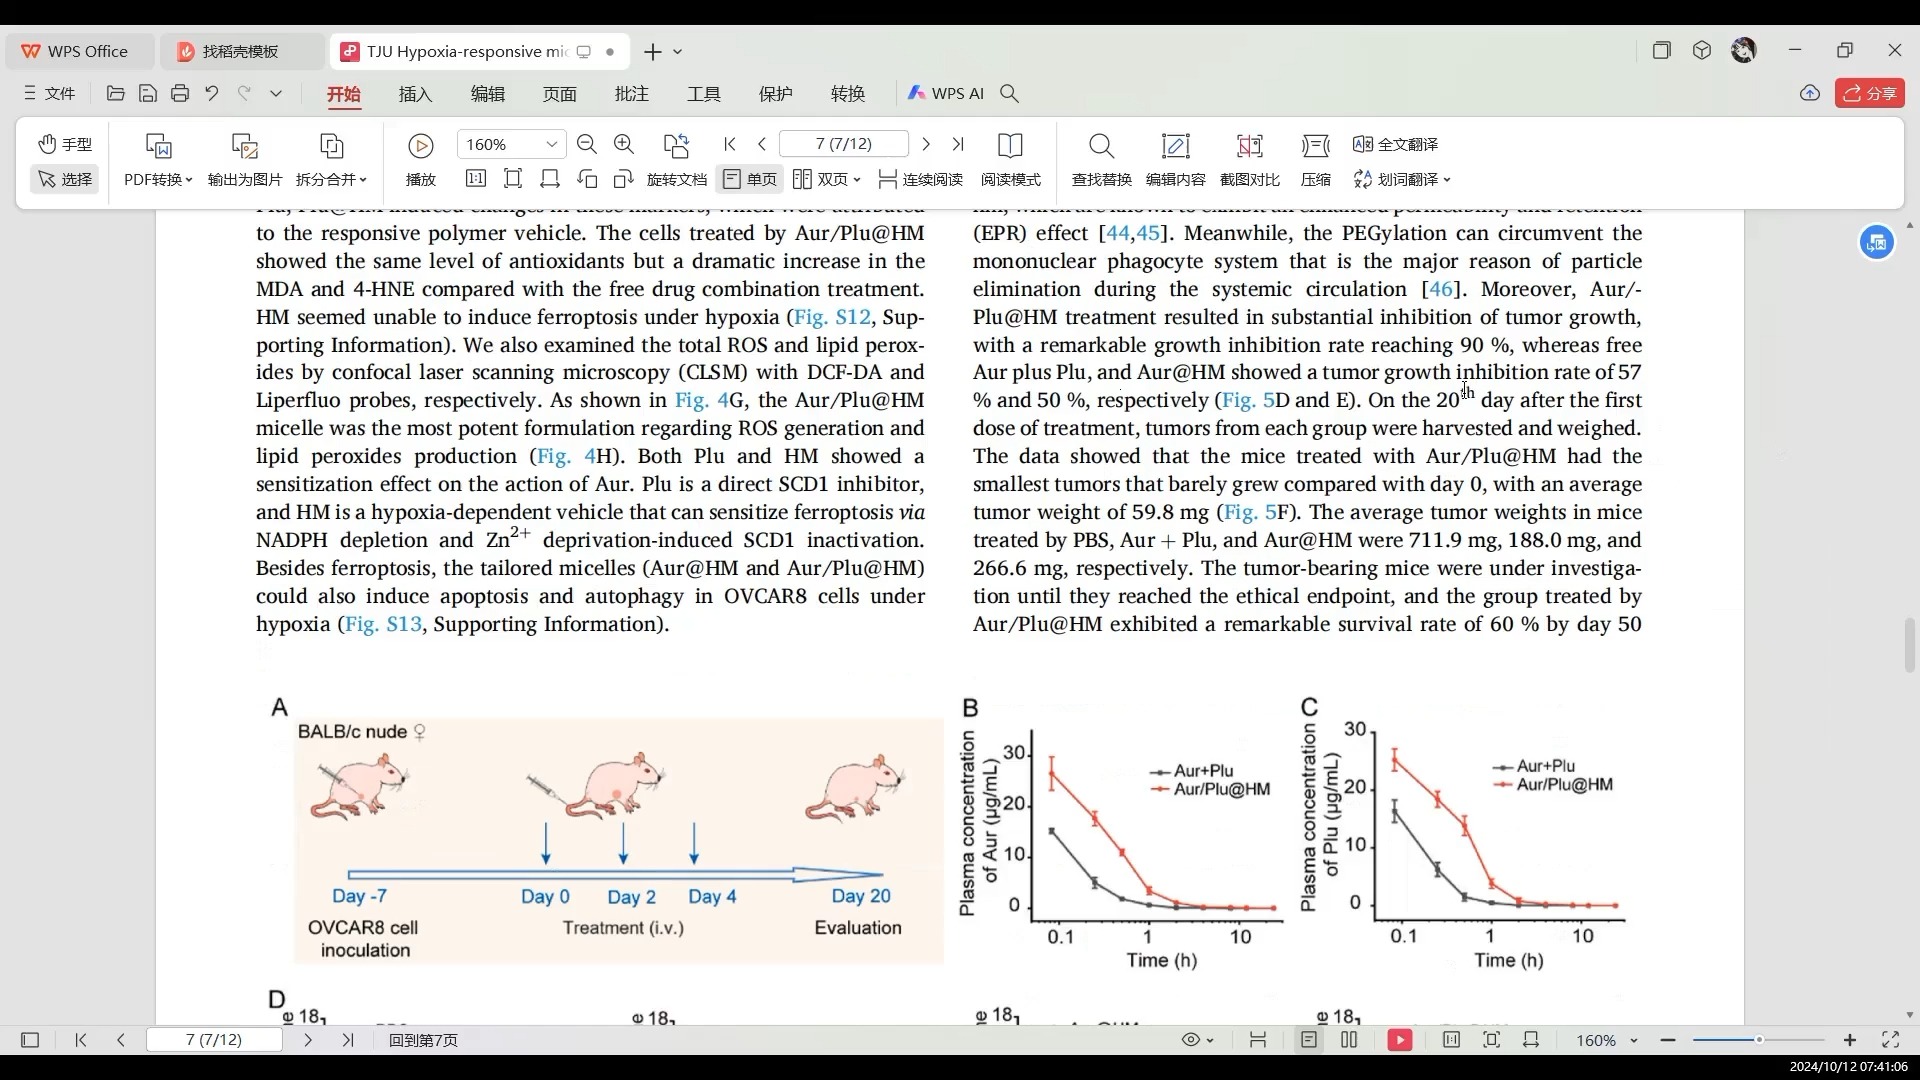Open WPS AI assistant
1920x1080 pixels.
[x=945, y=93]
